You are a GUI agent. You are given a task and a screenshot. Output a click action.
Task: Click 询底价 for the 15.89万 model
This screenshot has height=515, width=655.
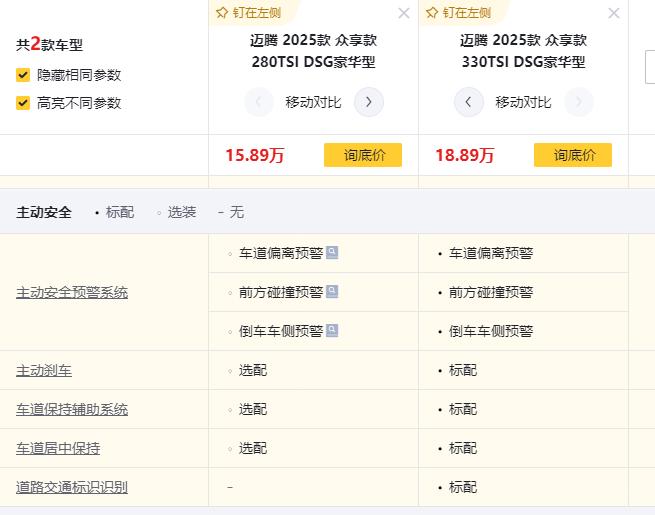tap(363, 155)
